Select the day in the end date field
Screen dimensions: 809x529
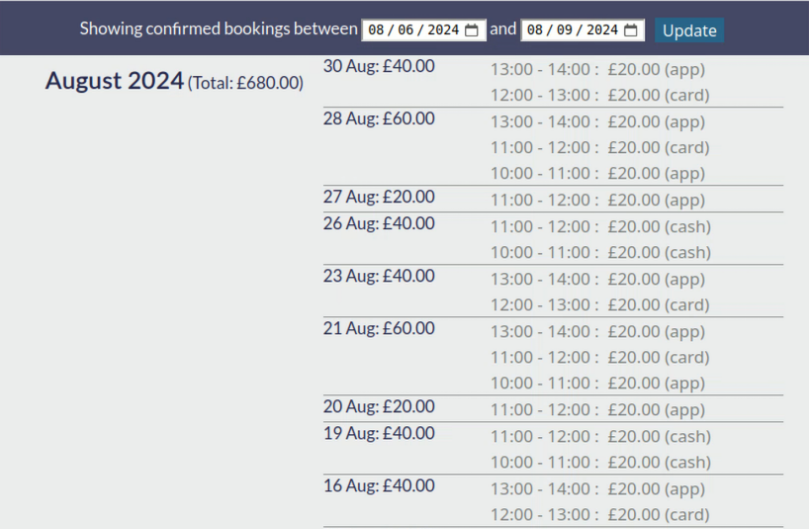pos(535,30)
